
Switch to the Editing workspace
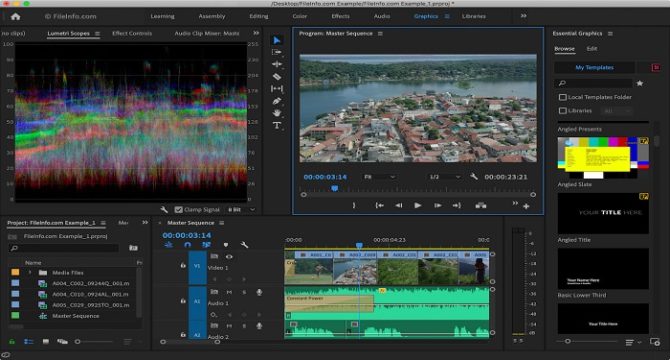259,16
